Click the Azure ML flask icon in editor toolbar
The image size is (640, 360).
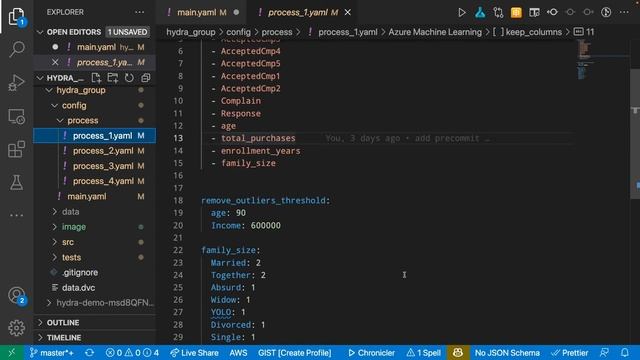[x=480, y=13]
